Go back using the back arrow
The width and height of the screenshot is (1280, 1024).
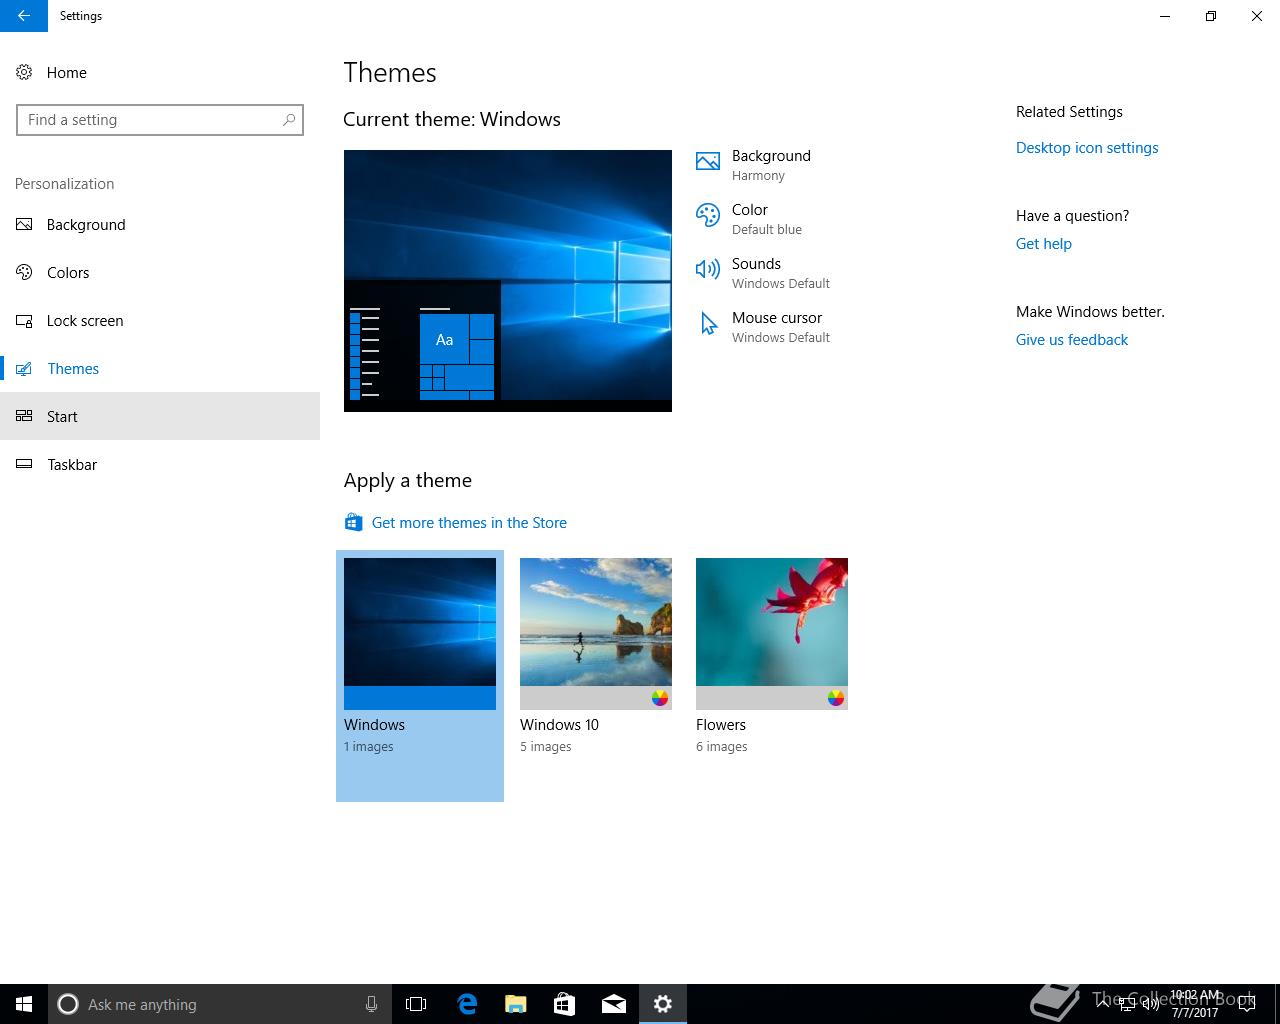(x=23, y=16)
